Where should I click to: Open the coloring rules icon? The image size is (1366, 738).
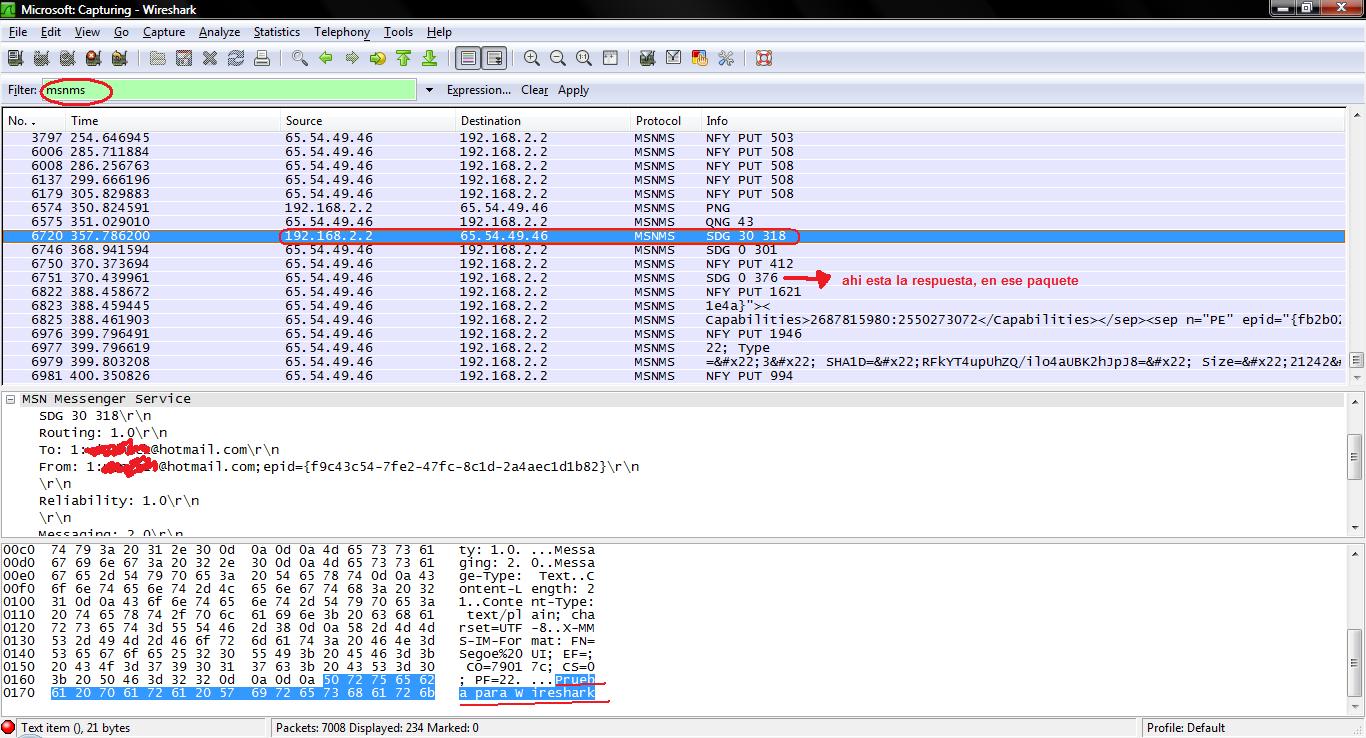[700, 59]
